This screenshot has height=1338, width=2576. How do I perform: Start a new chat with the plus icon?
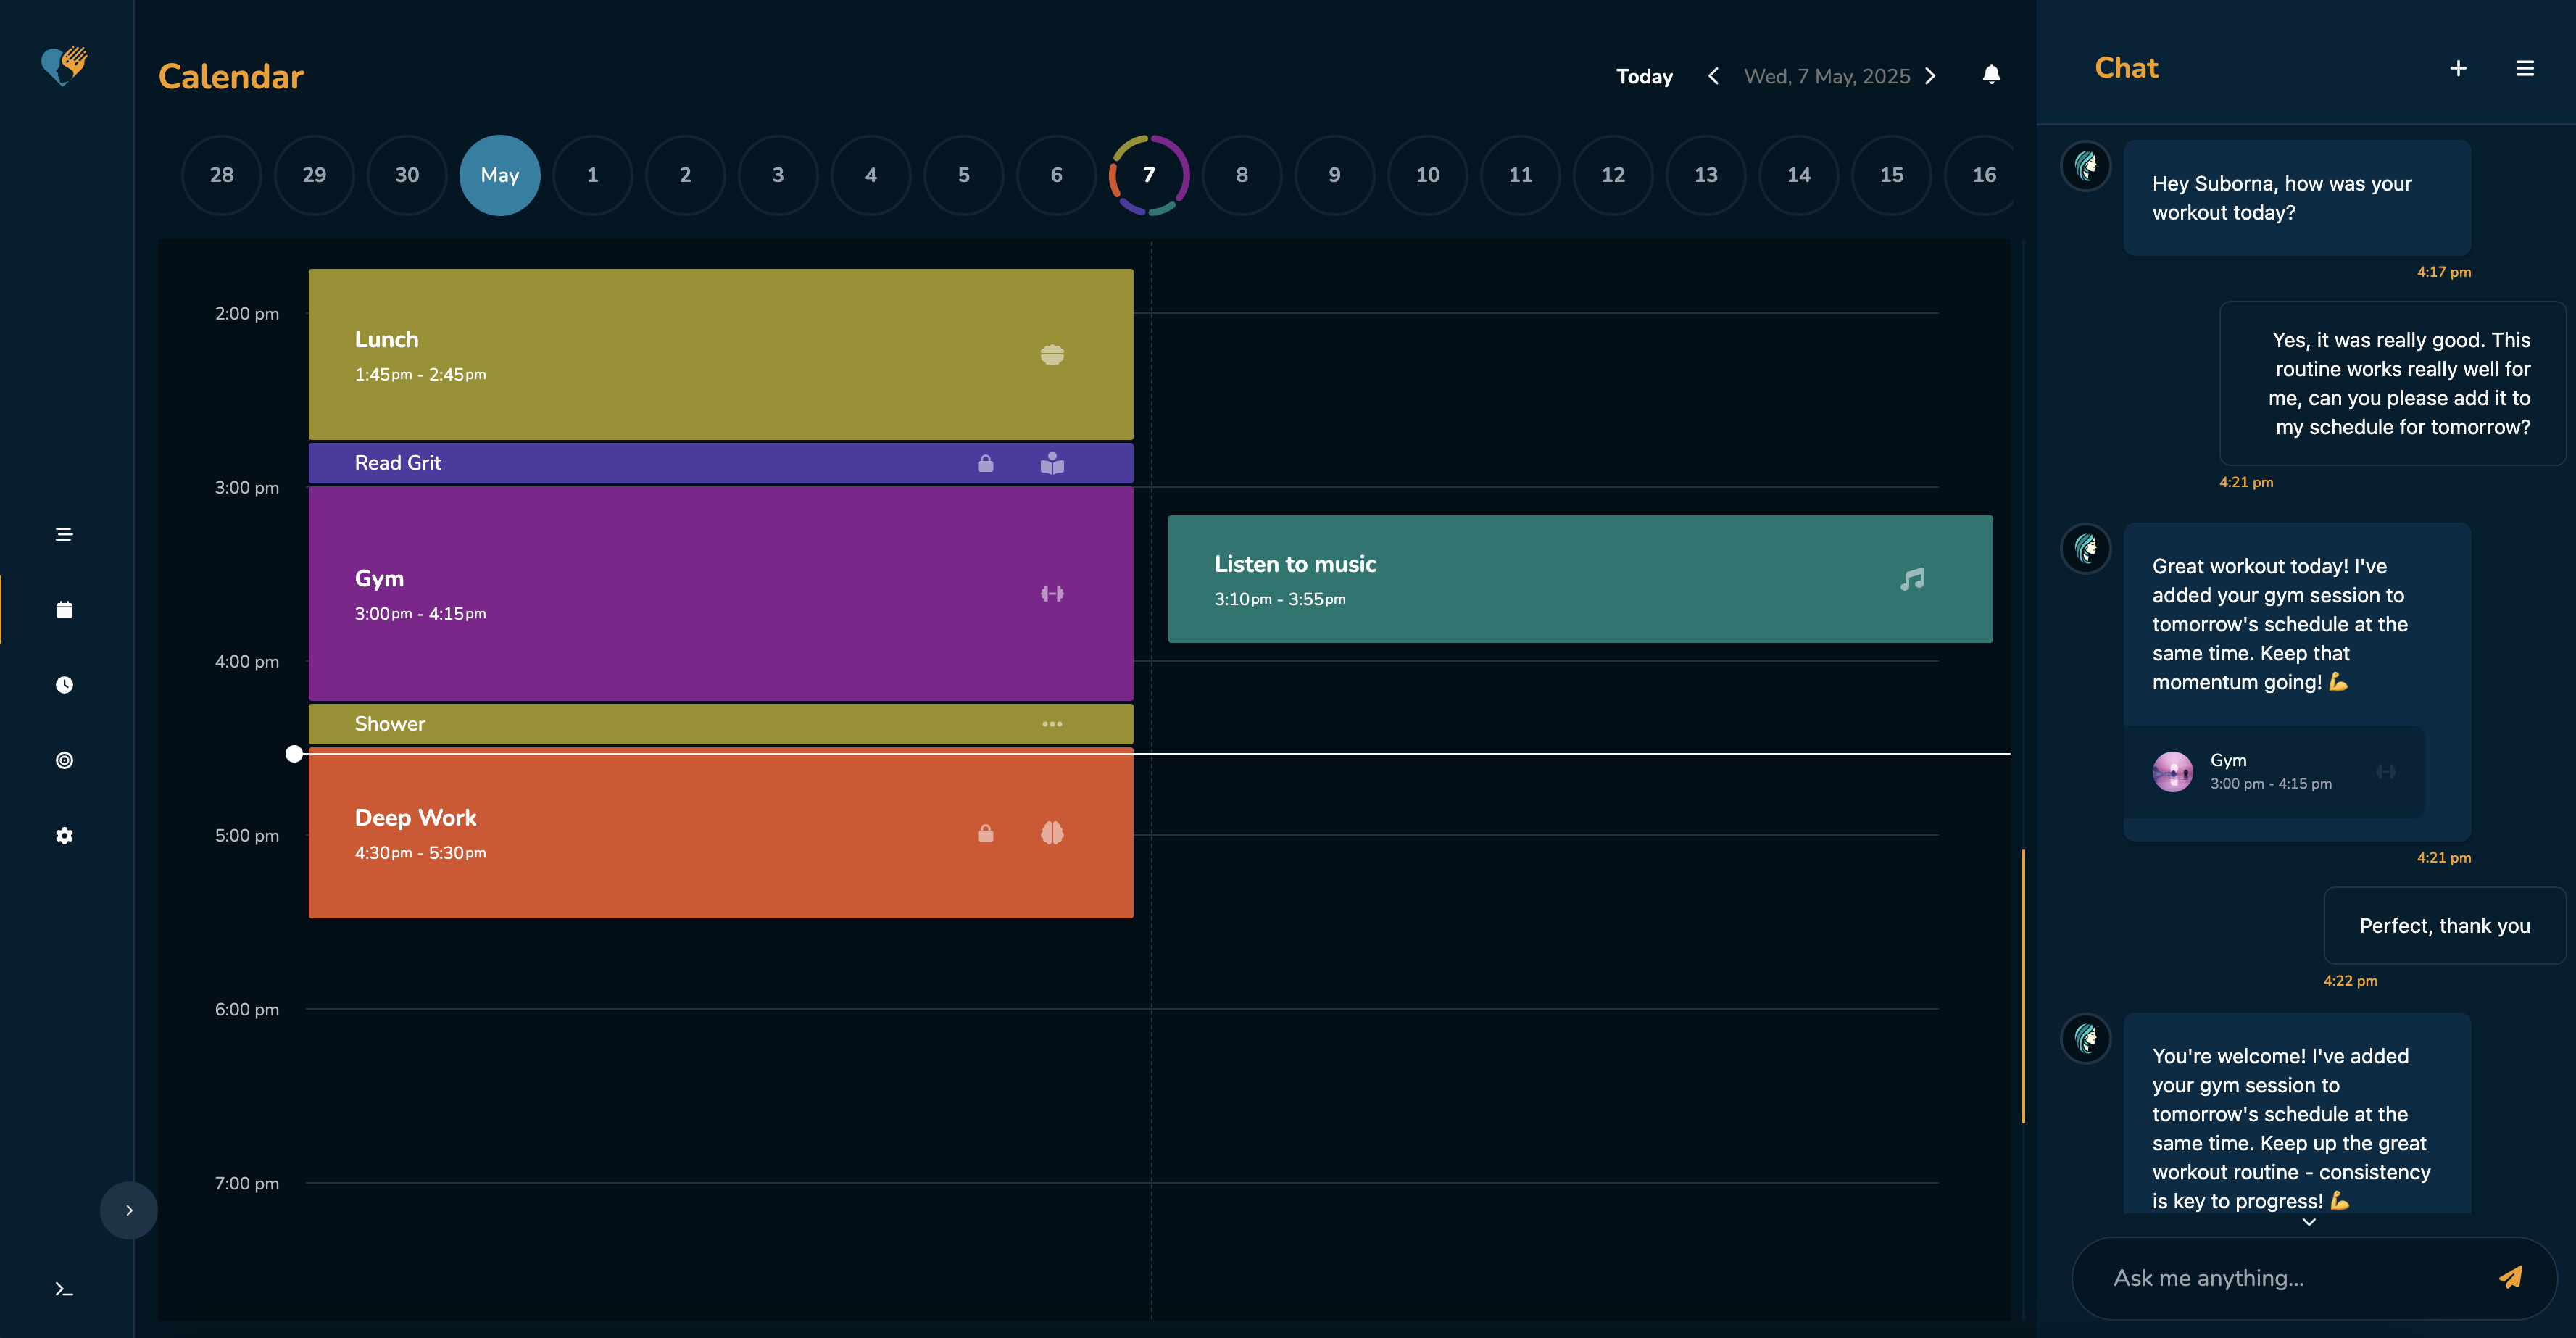(2459, 68)
